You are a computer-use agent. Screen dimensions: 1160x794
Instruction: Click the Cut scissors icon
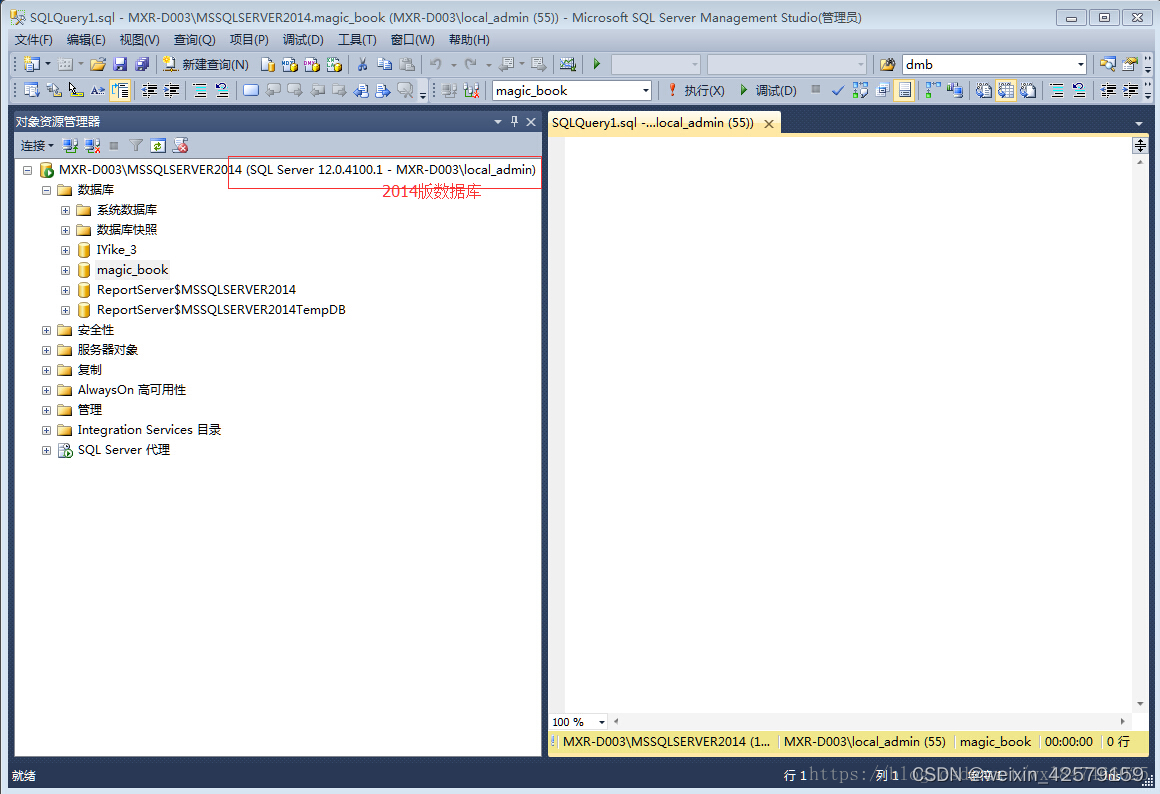362,64
